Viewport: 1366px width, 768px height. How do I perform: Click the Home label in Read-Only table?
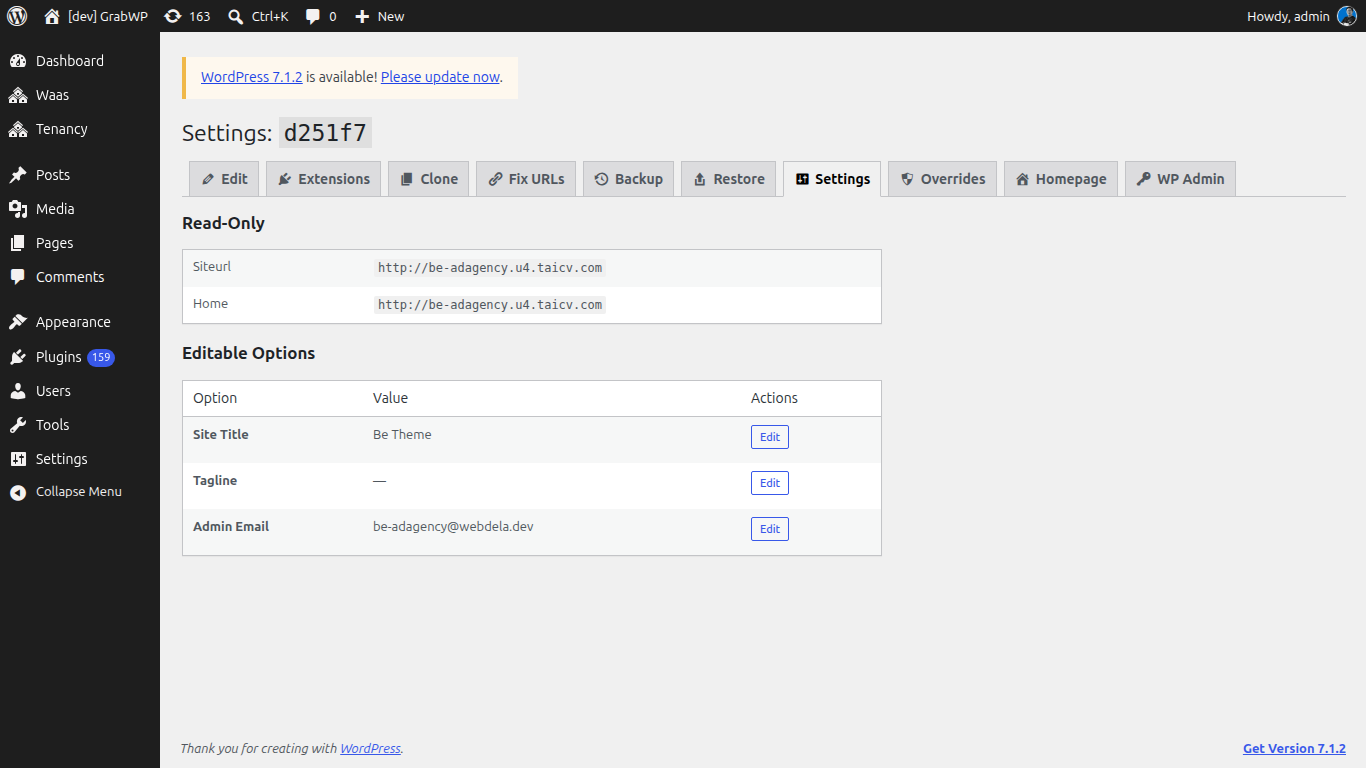tap(210, 304)
